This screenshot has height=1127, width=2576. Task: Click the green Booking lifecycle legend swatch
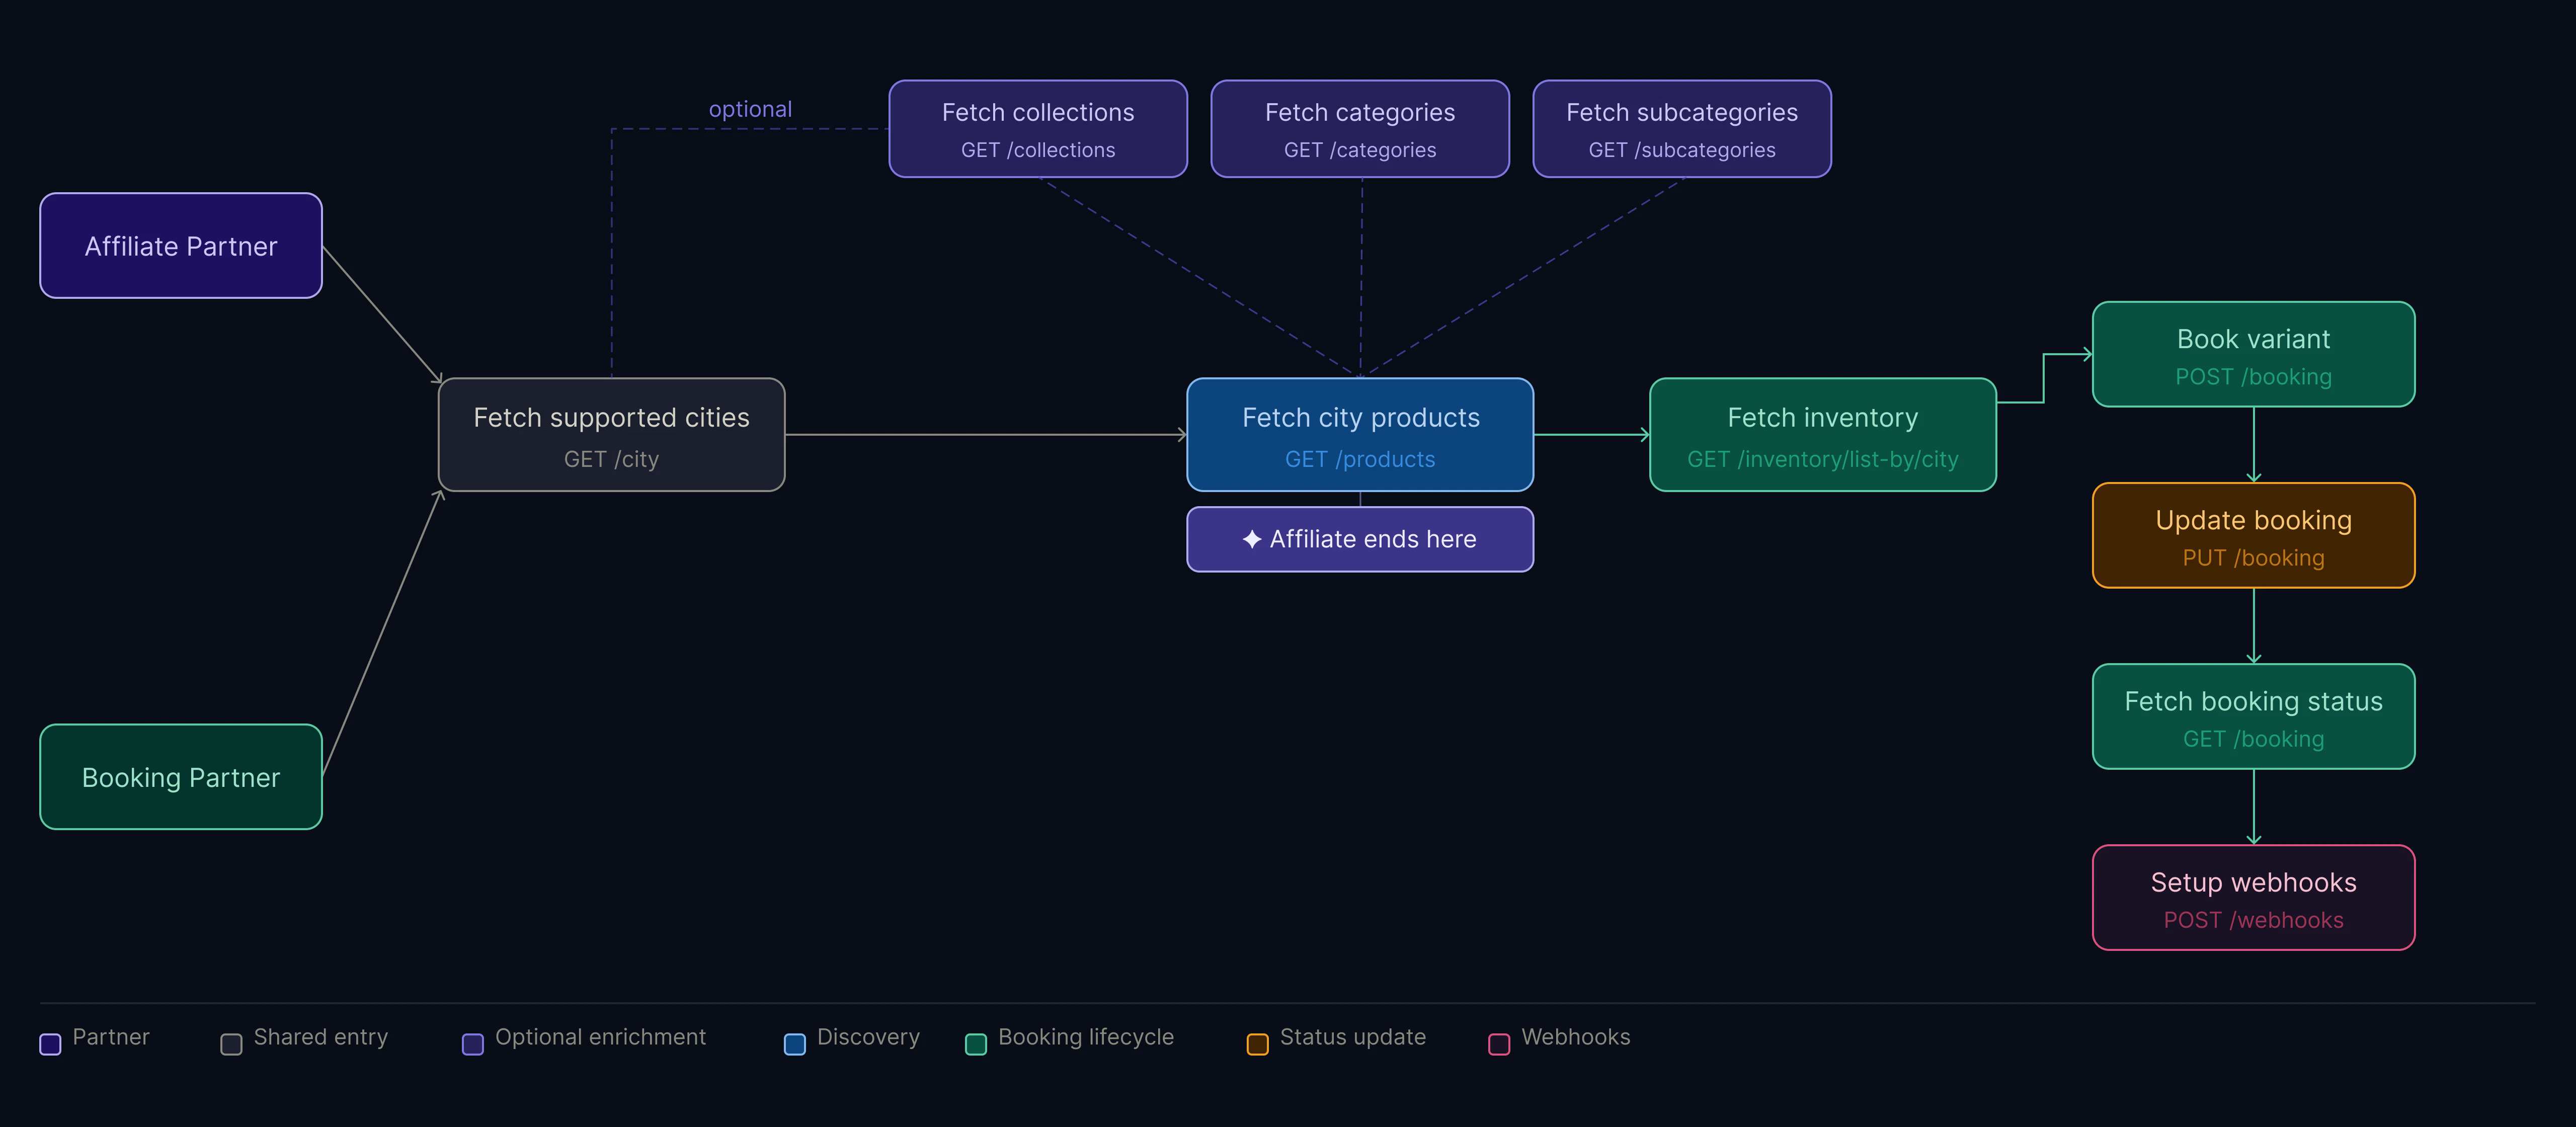(976, 1044)
